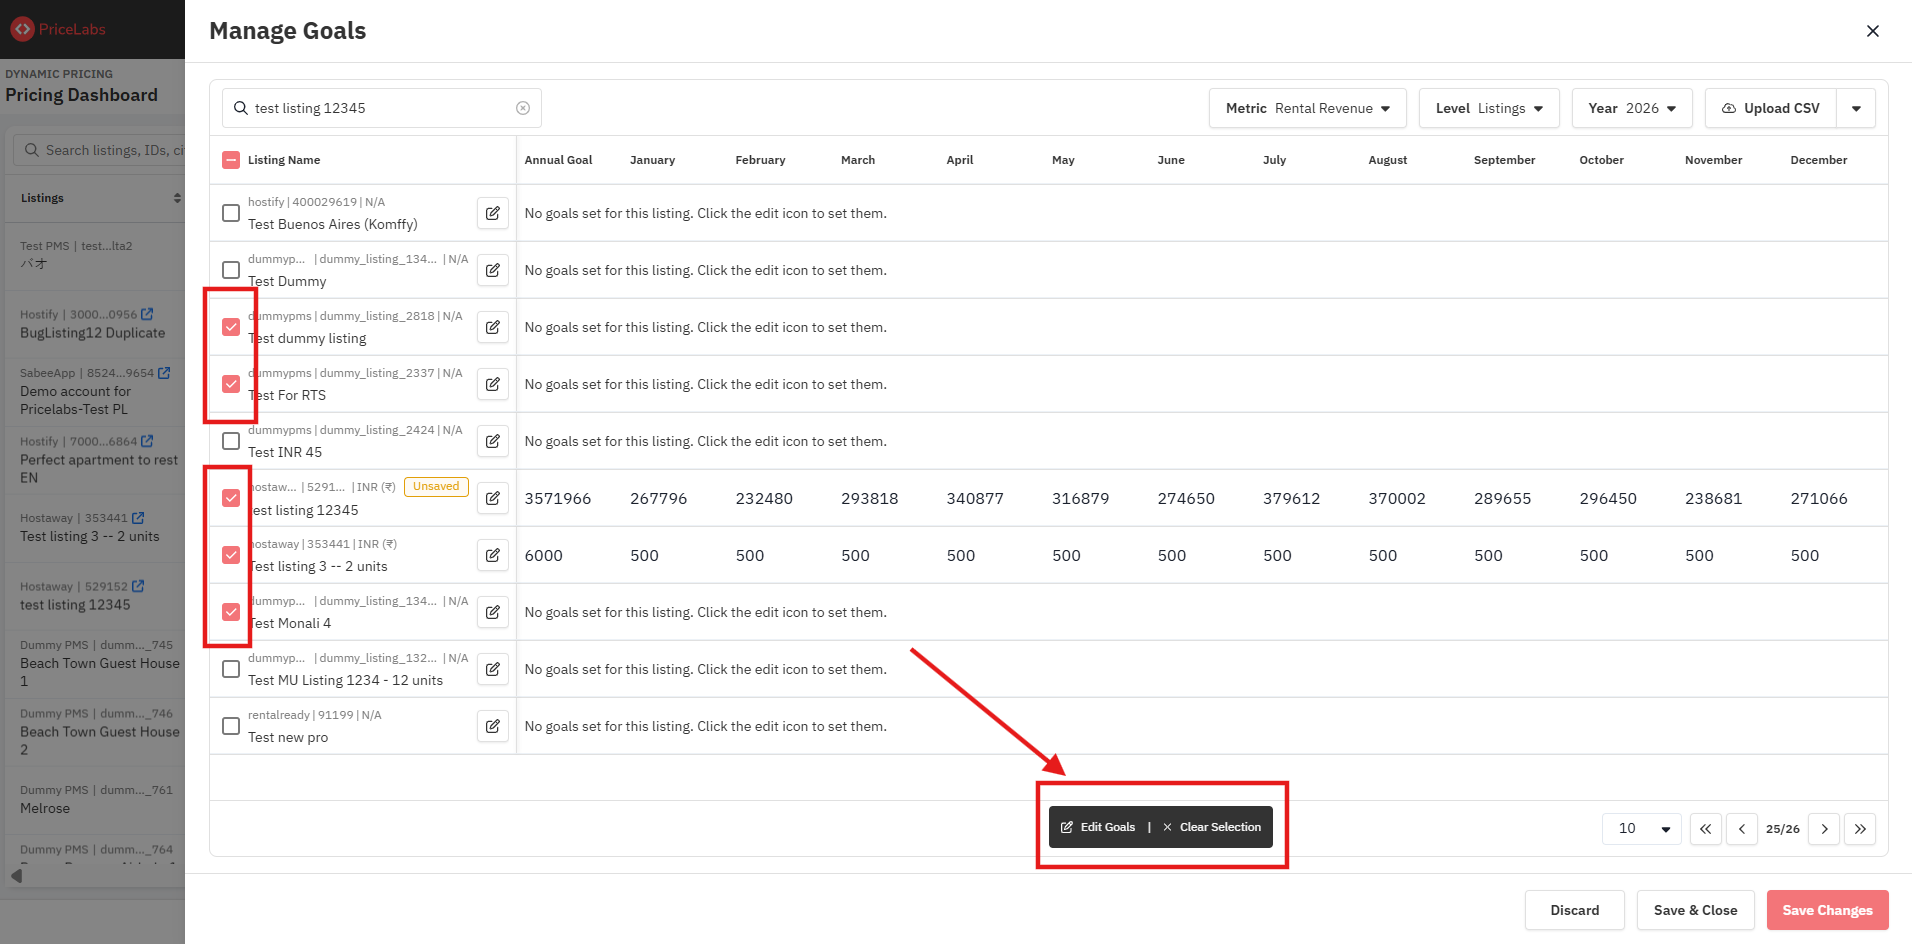Screen dimensions: 1912x944
Task: Check the Test MU Listing 1234 checkbox
Action: [231, 669]
